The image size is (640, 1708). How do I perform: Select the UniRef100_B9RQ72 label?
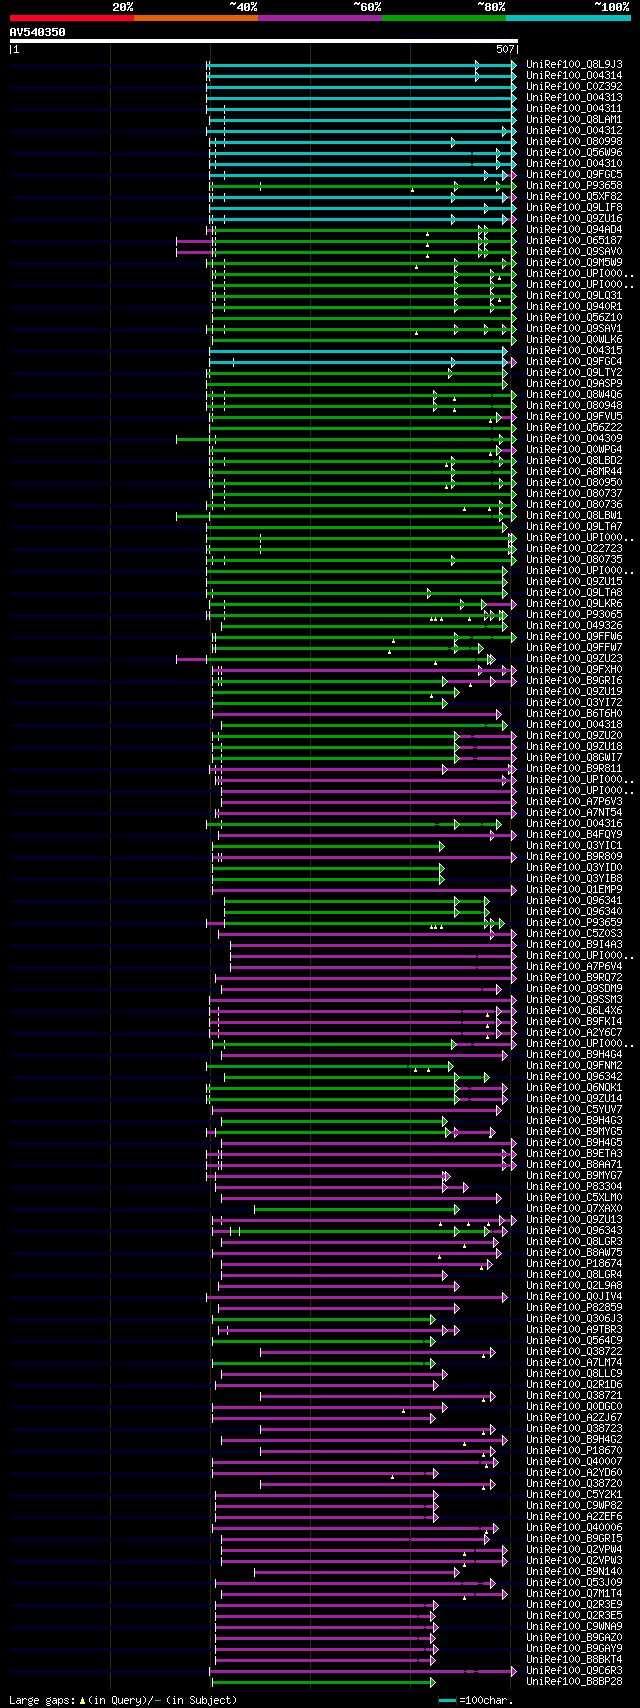pyautogui.click(x=574, y=977)
